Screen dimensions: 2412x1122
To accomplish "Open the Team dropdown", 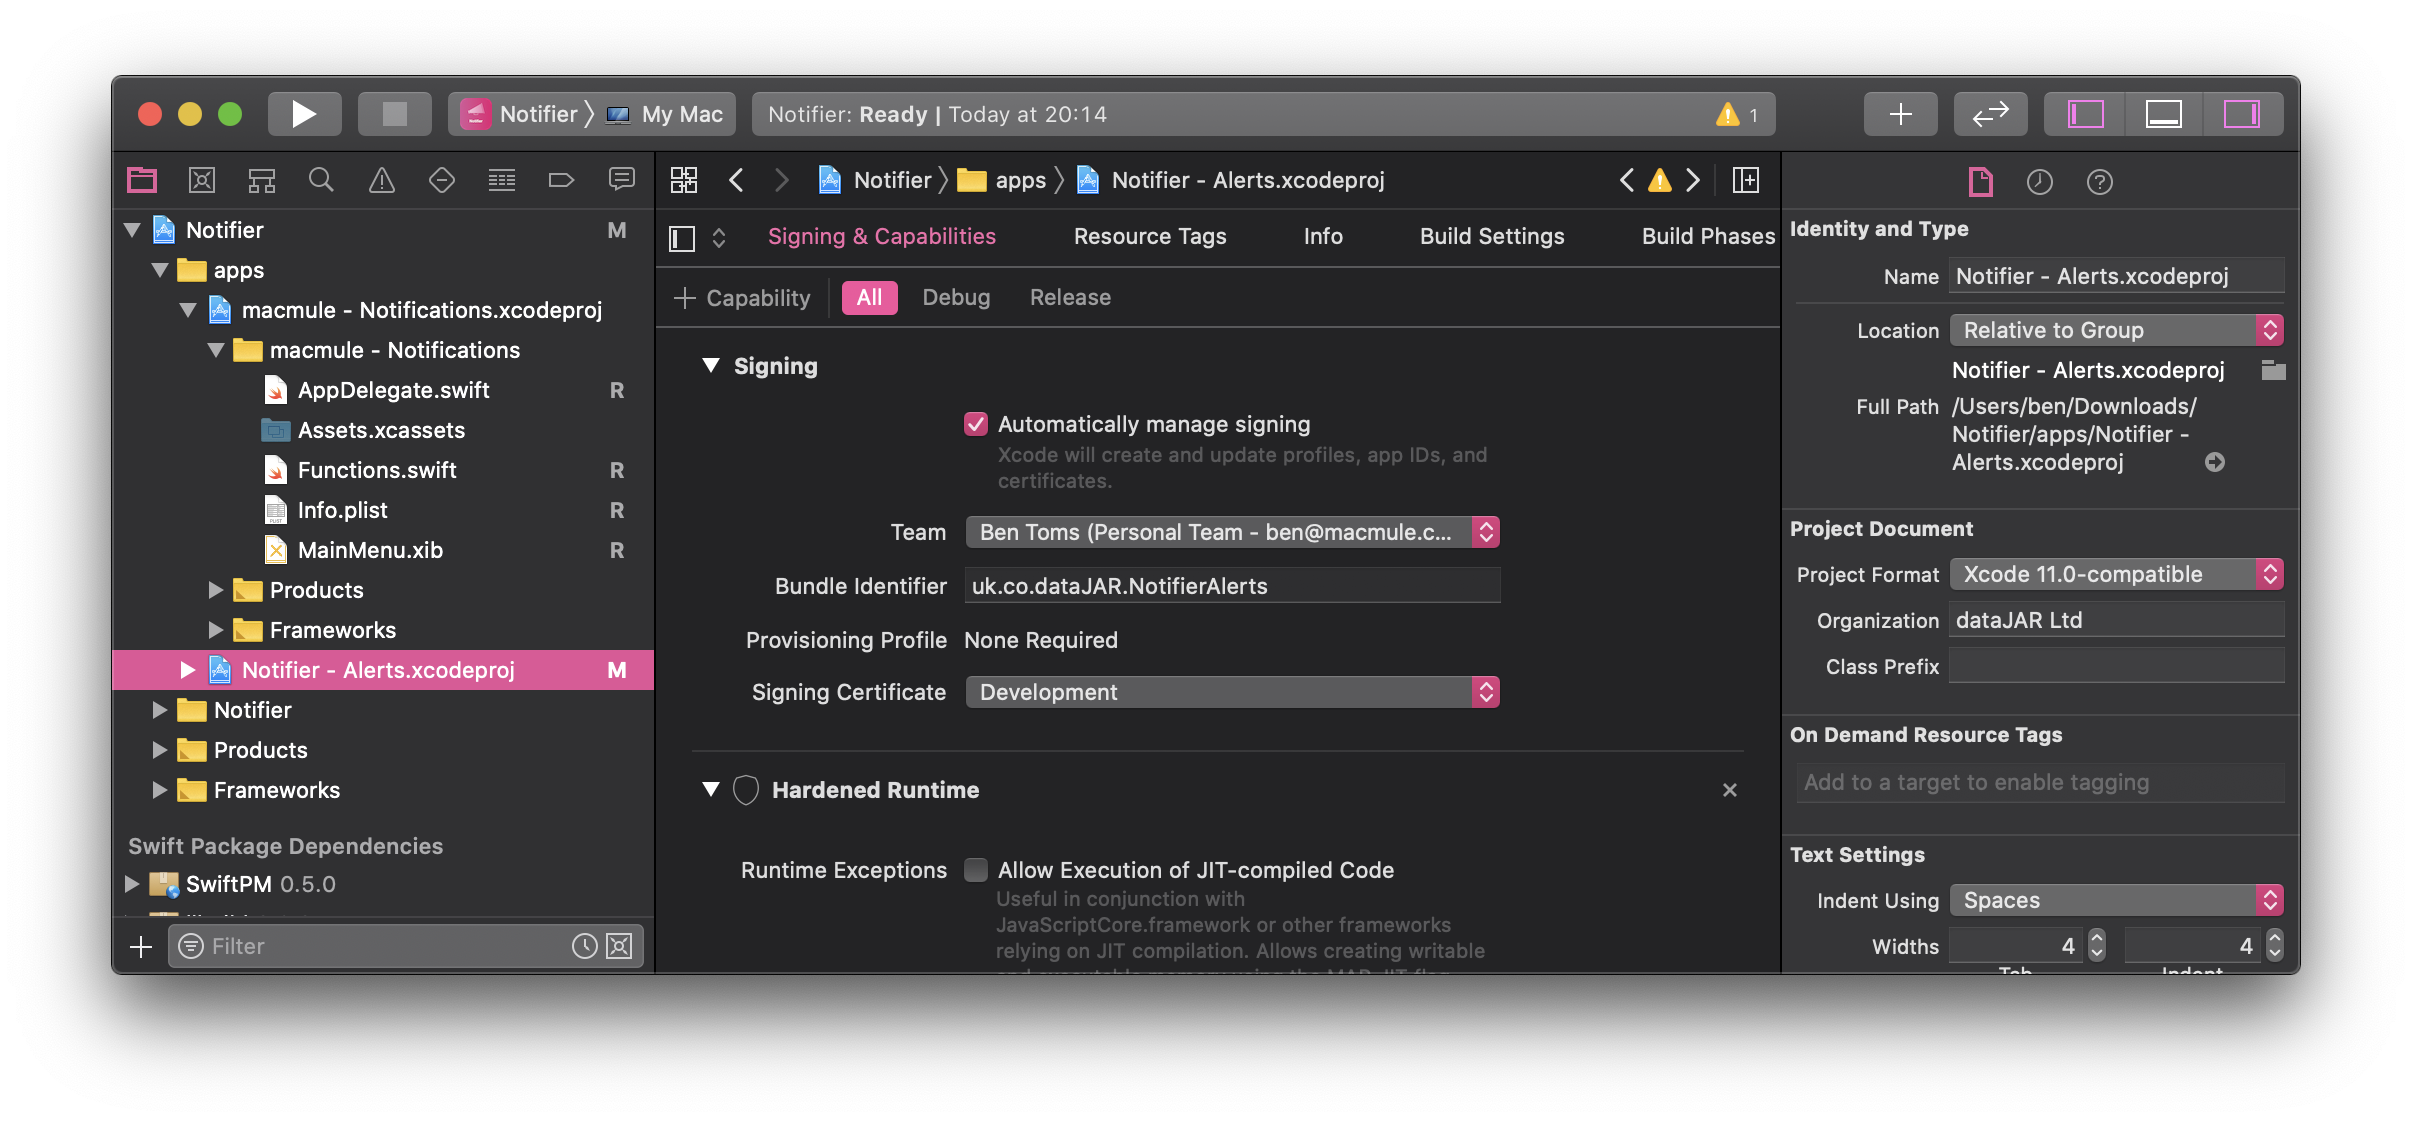I will point(1231,532).
